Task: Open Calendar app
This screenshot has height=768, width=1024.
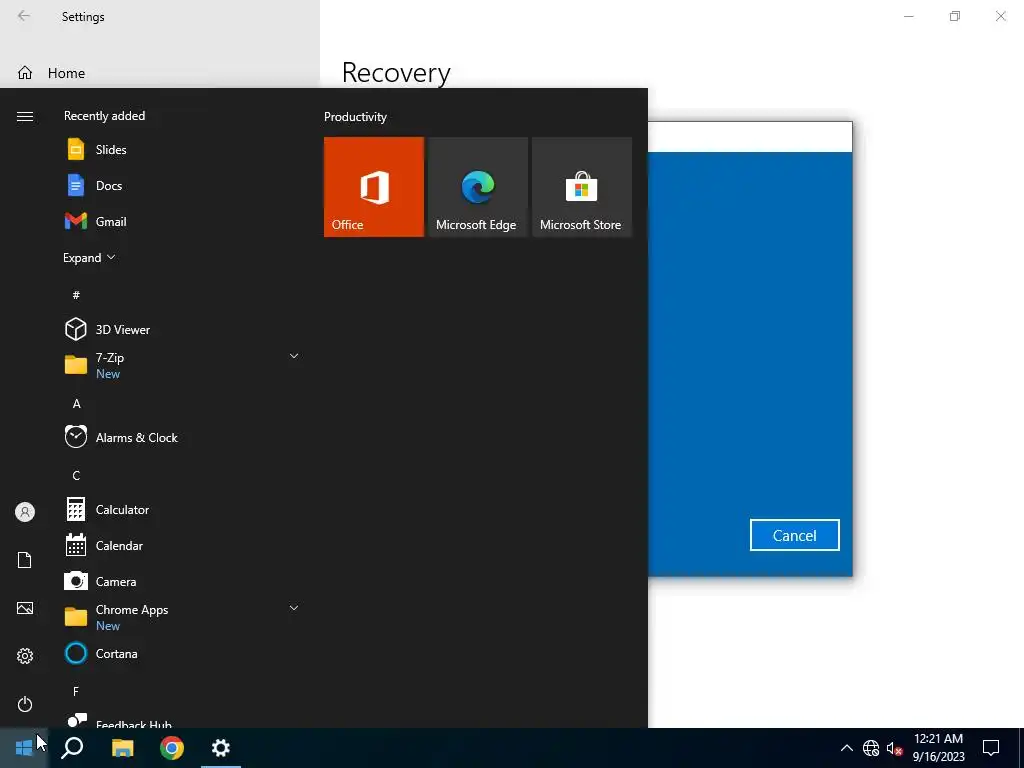Action: [182, 545]
